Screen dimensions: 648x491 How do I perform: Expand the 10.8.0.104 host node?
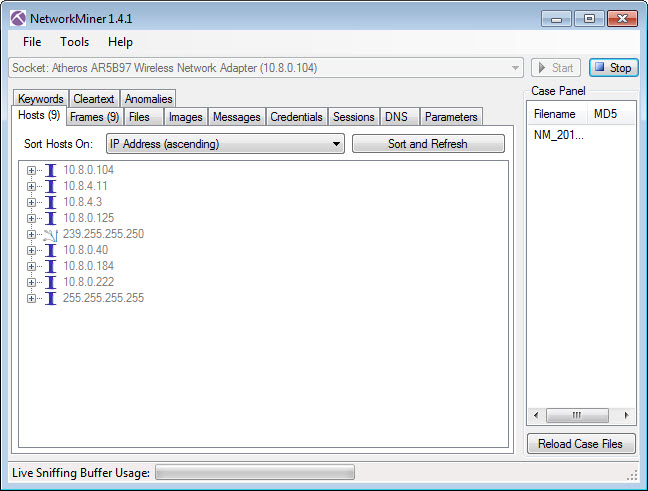pyautogui.click(x=31, y=170)
